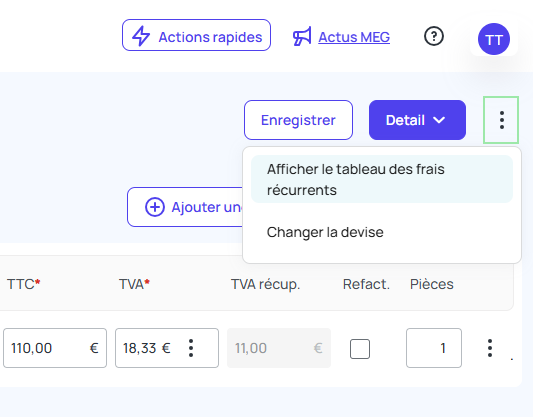
Task: Open the Actus MEG link
Action: 354,37
